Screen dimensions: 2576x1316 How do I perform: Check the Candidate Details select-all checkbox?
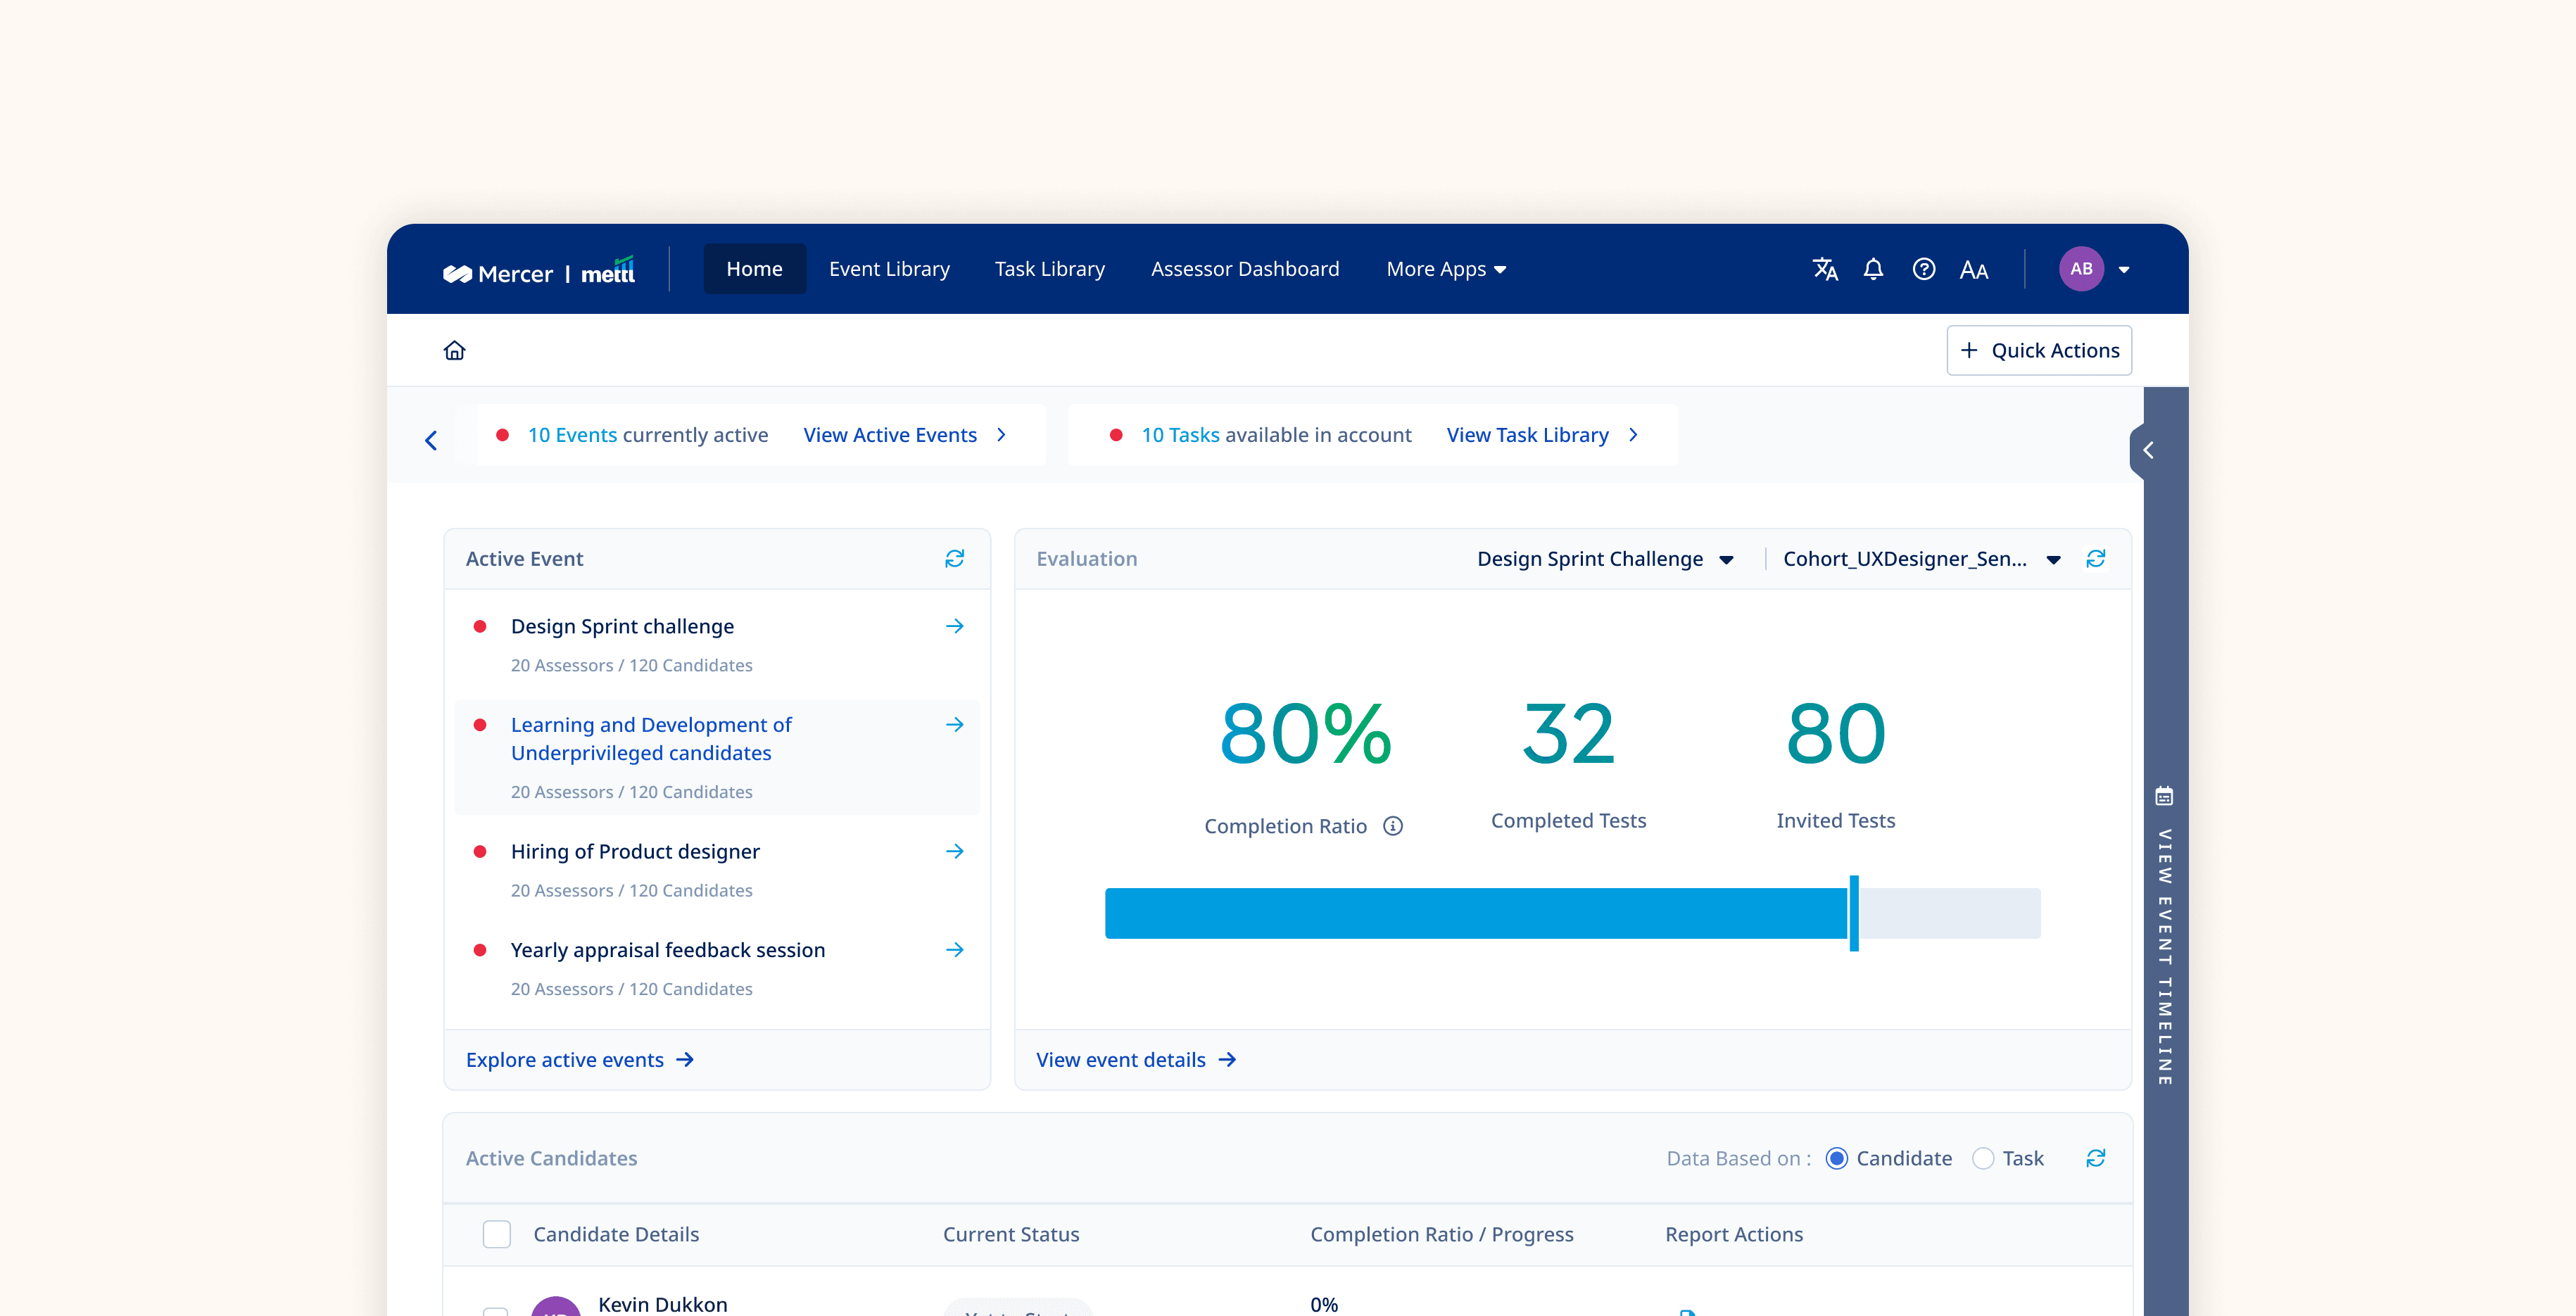[496, 1234]
